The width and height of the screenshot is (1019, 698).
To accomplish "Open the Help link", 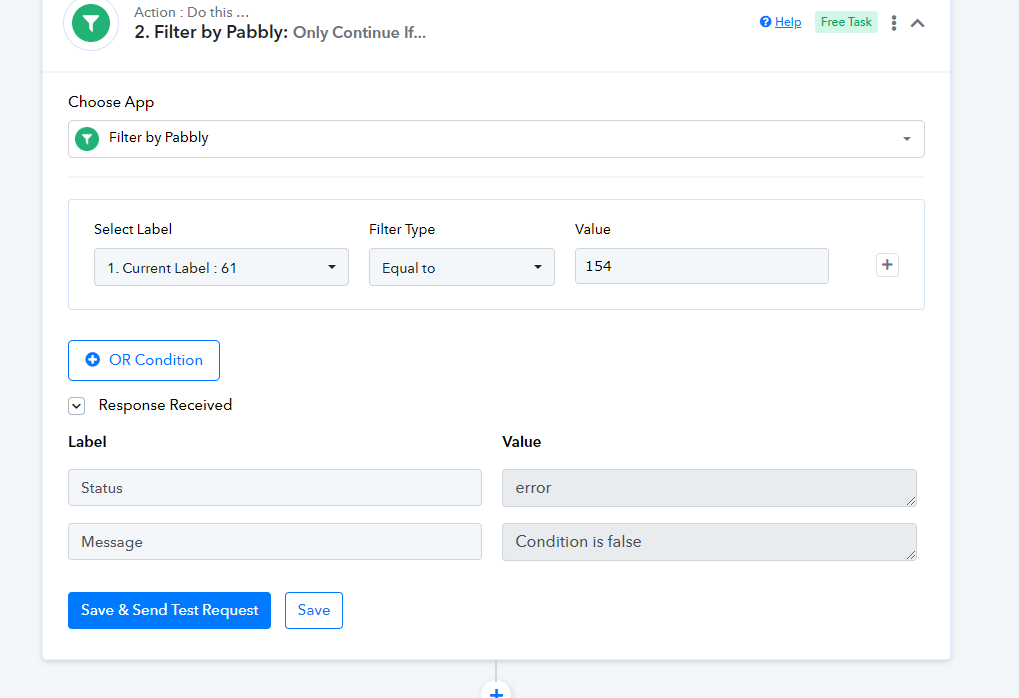I will pyautogui.click(x=788, y=22).
